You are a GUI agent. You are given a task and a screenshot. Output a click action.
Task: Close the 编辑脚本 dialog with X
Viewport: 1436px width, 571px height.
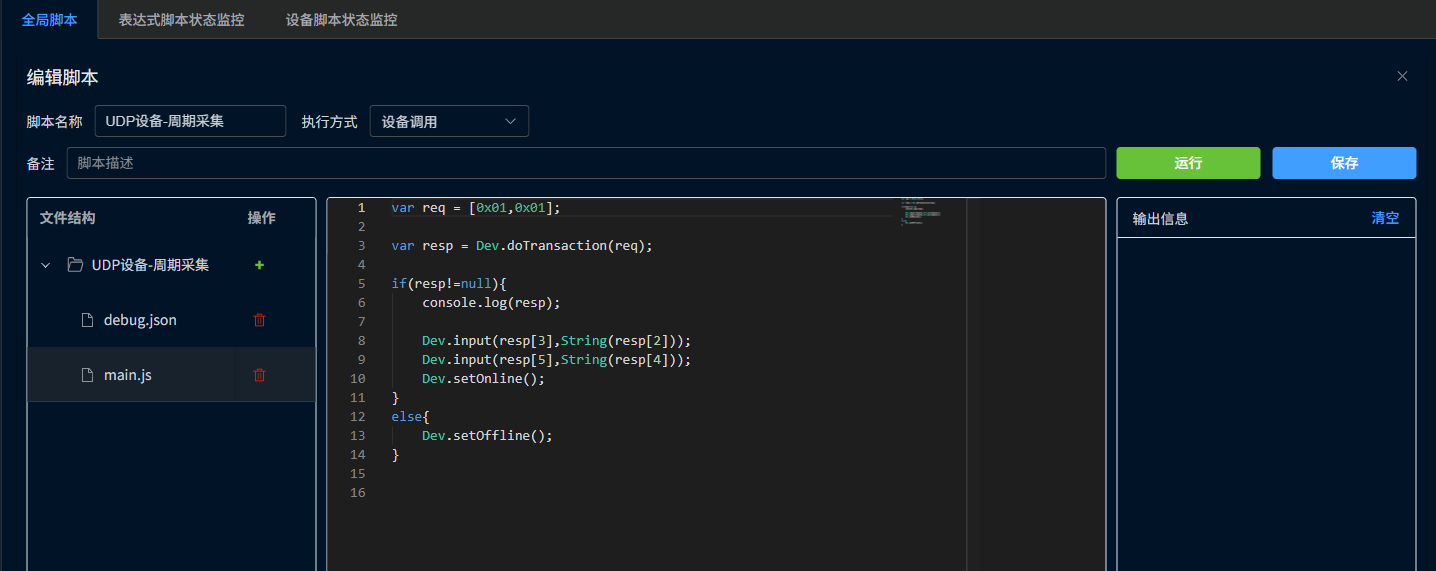pyautogui.click(x=1402, y=76)
